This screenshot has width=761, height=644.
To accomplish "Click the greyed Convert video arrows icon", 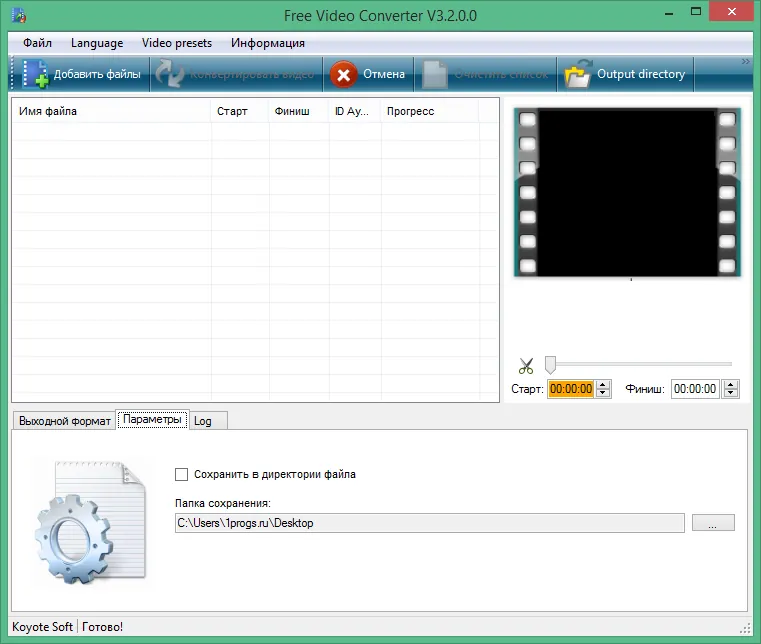I will tap(169, 74).
